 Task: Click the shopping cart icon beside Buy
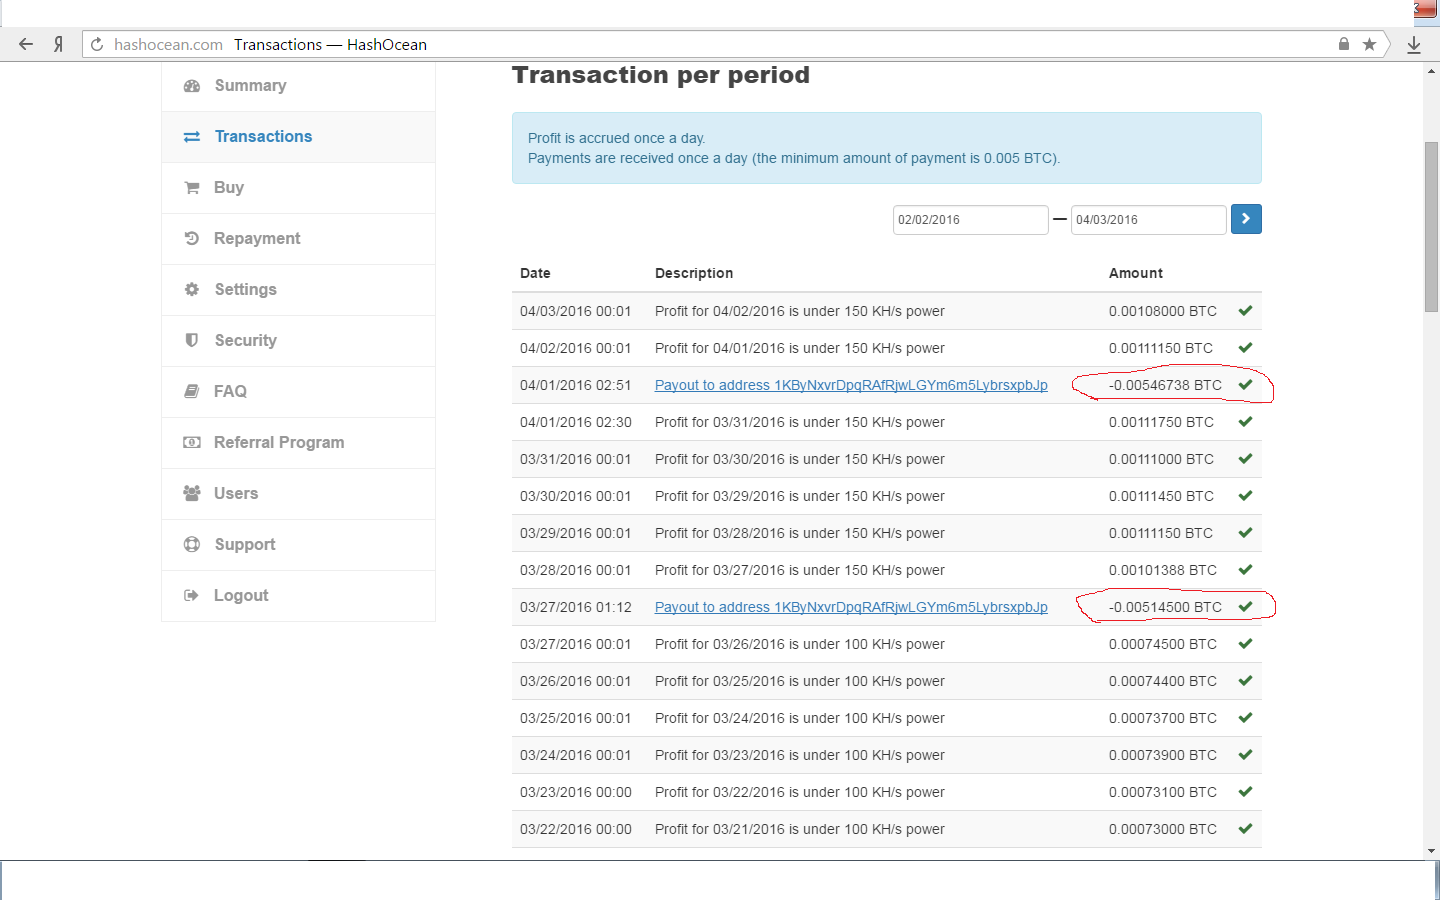click(x=192, y=188)
